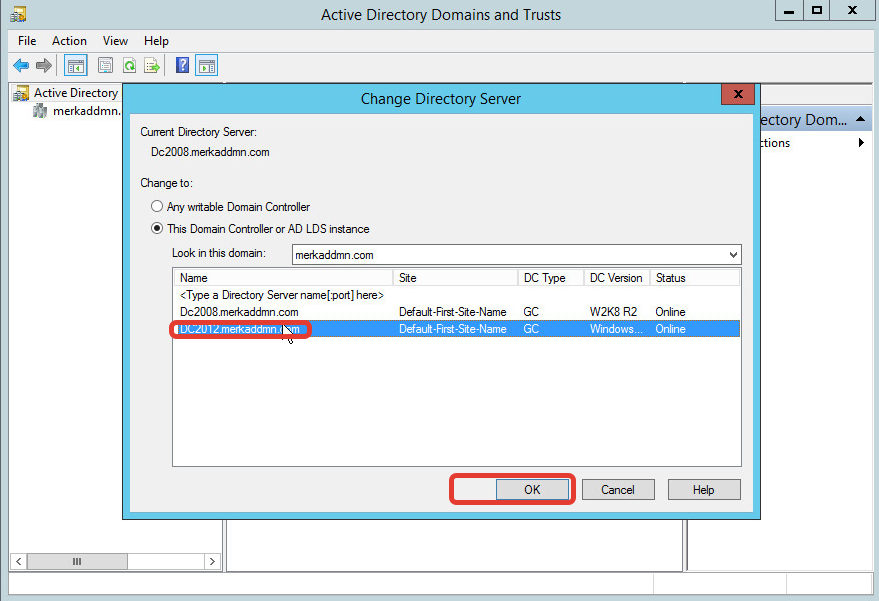Select the merkaddmn. tree item label
The height and width of the screenshot is (601, 879).
click(x=86, y=111)
